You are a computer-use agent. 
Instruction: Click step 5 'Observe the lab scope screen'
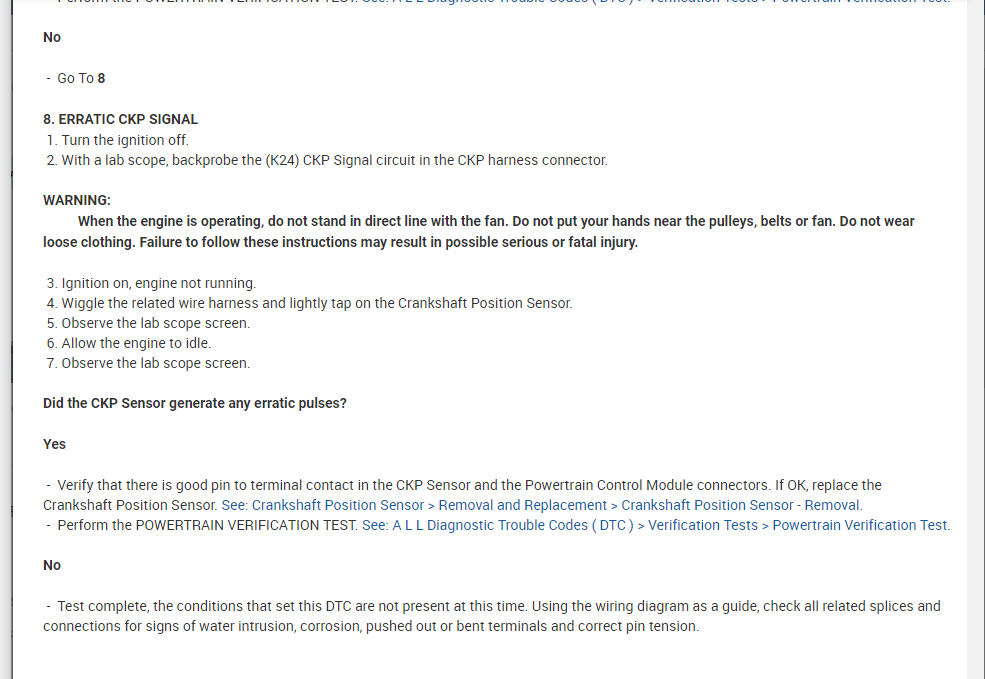[x=155, y=323]
